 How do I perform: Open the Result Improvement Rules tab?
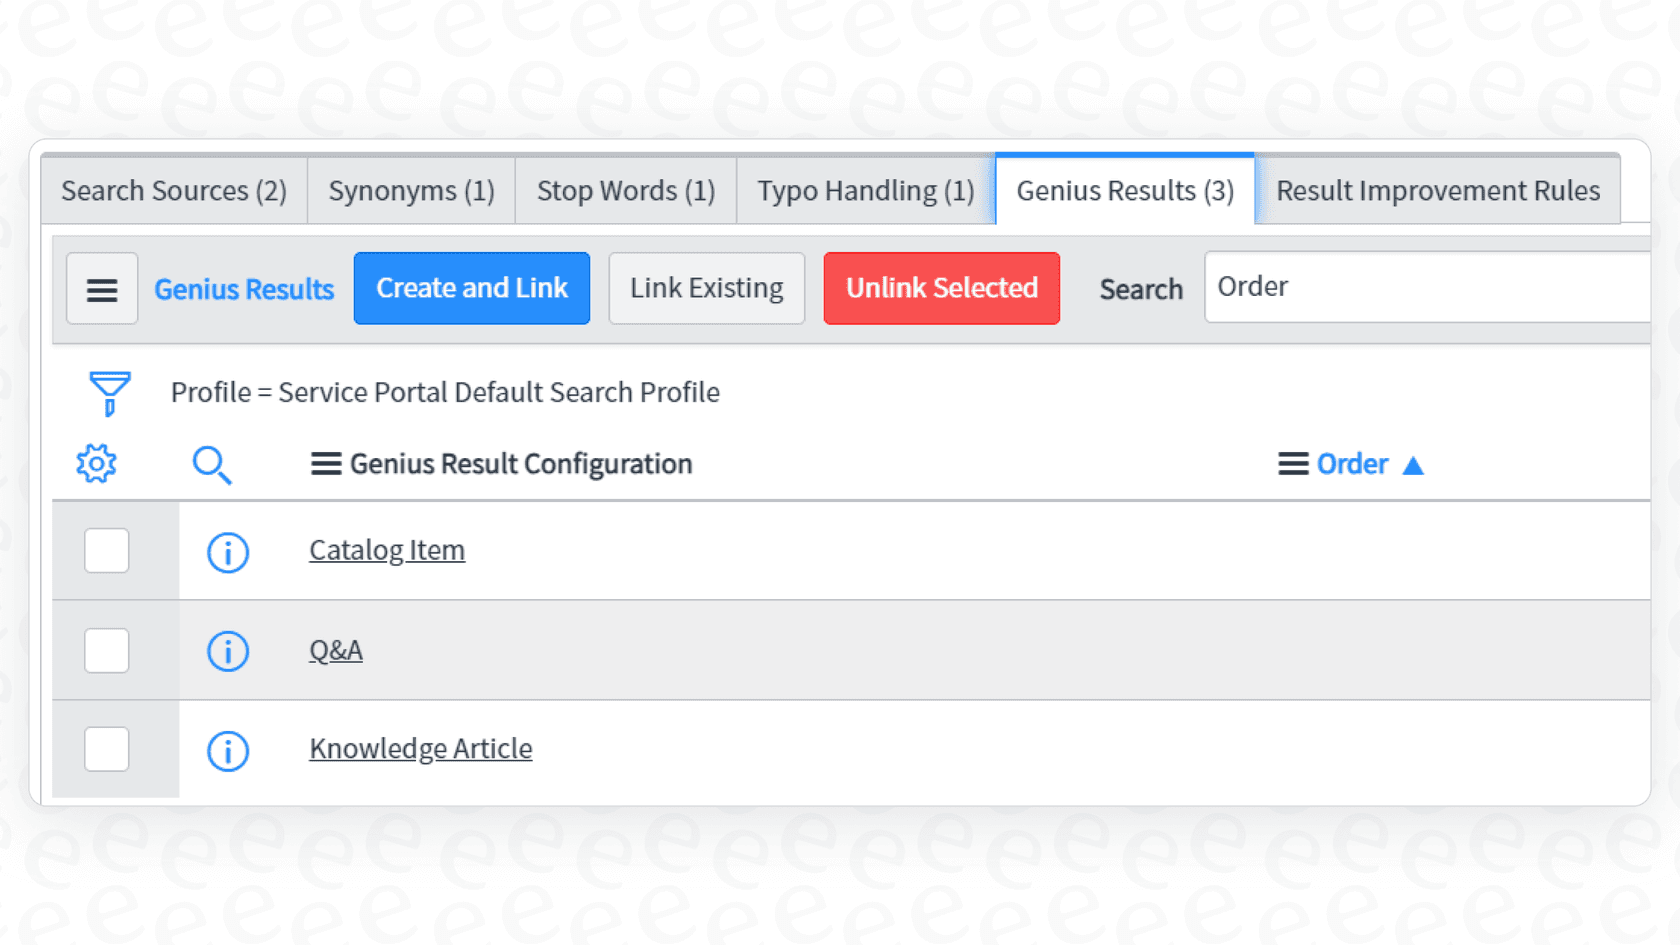click(1438, 190)
